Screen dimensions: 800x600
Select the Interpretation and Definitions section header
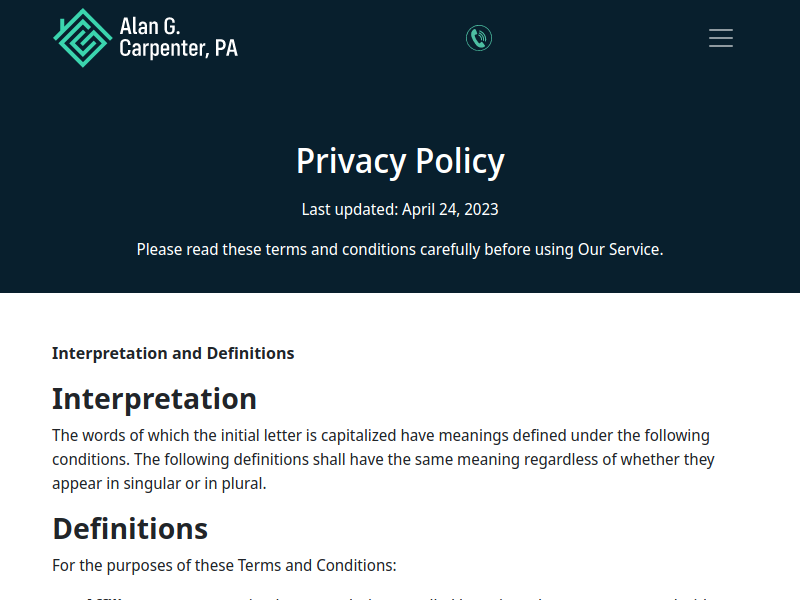[173, 353]
